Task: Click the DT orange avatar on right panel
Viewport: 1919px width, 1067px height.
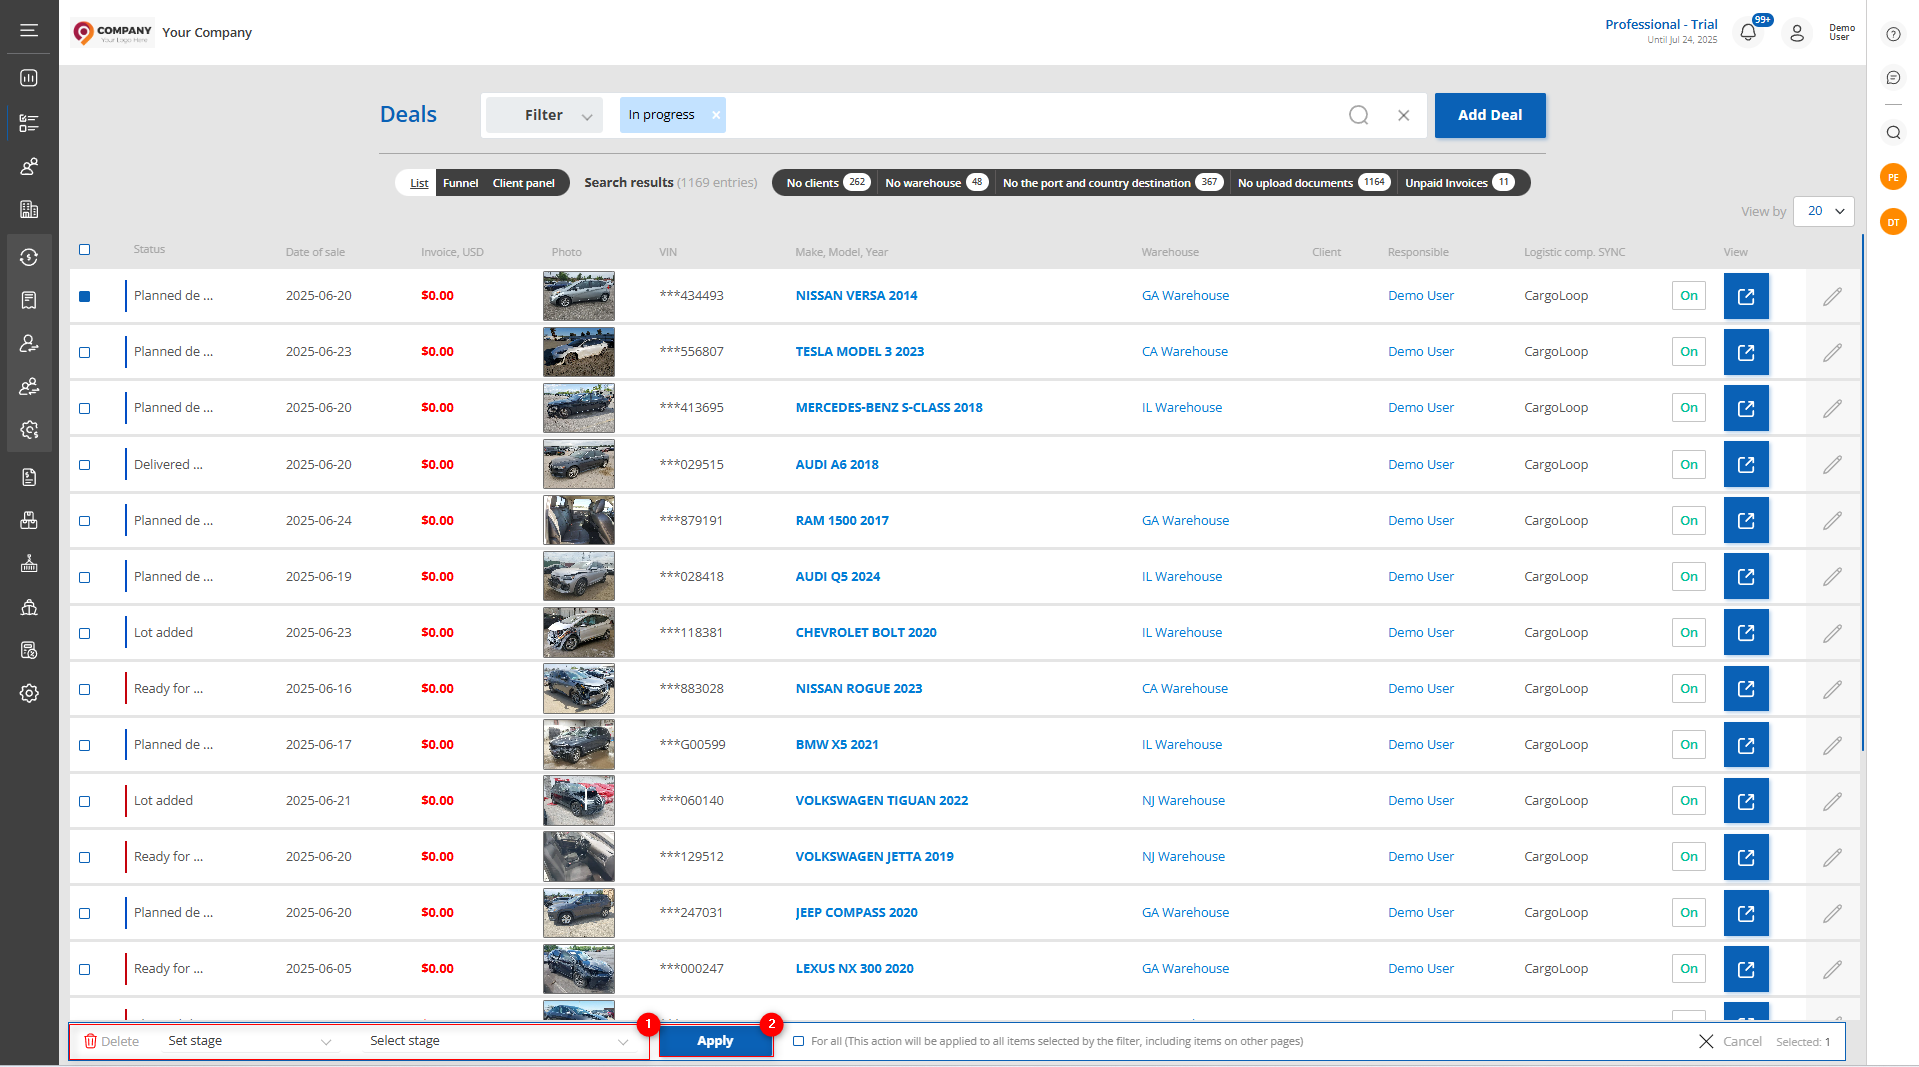Action: [1893, 222]
